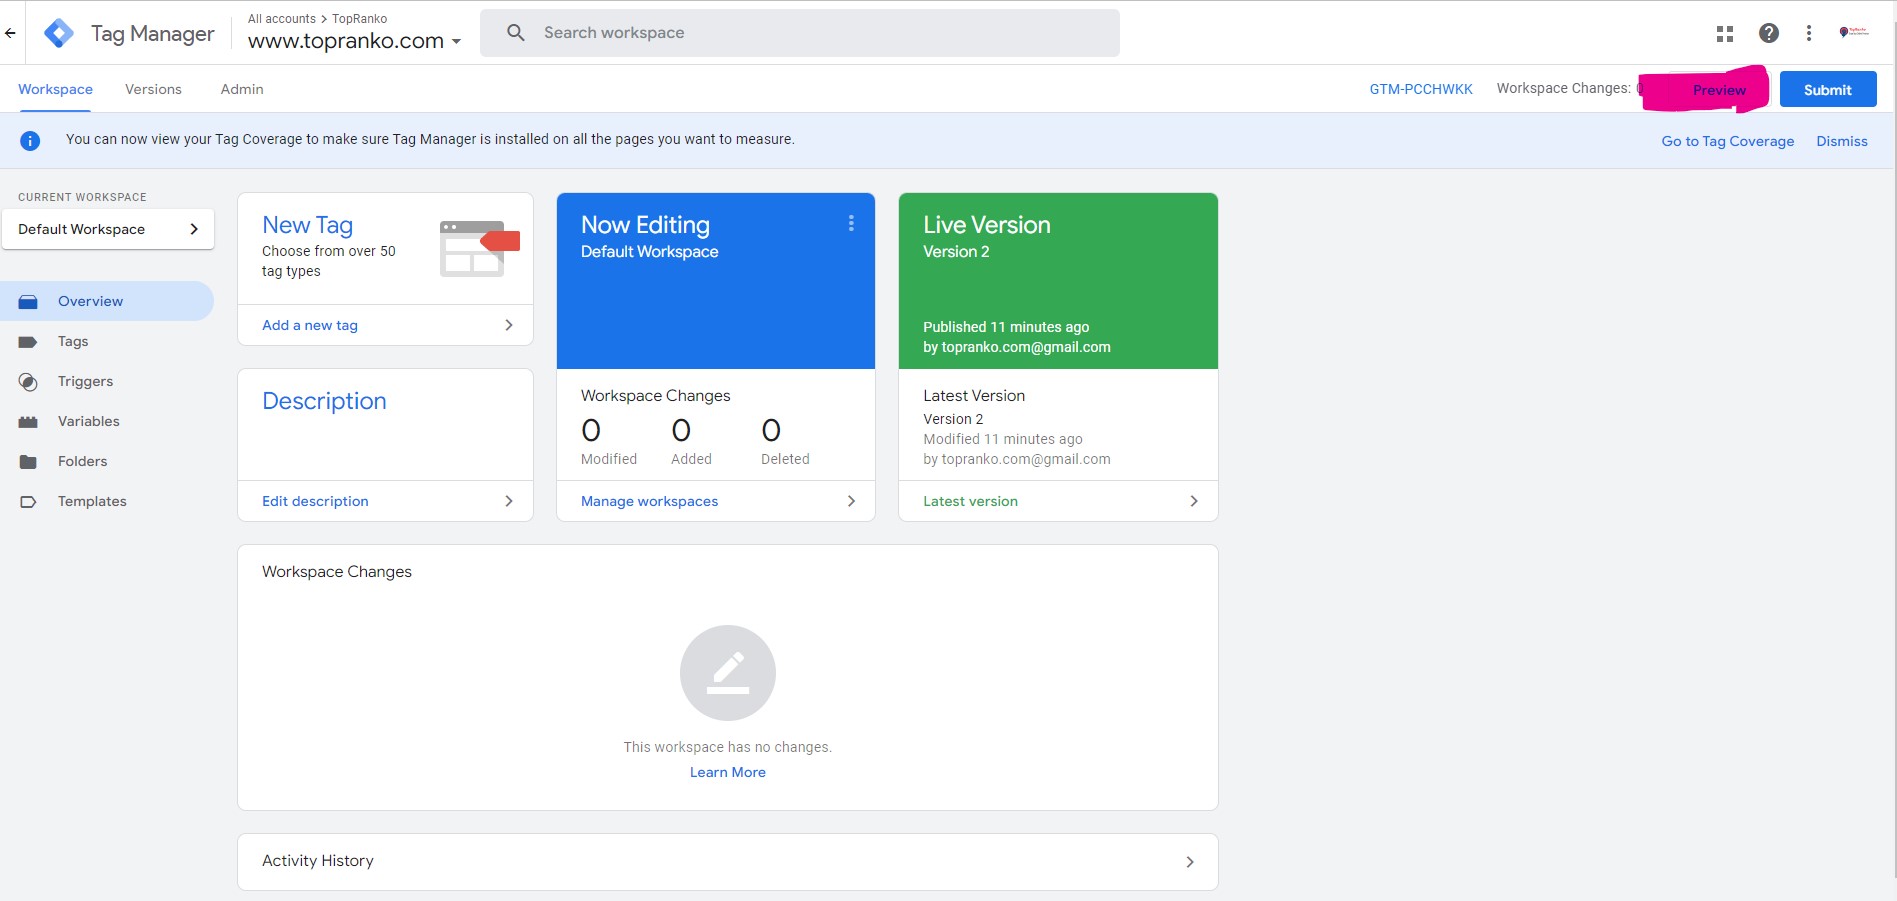Click the Edit description link
This screenshot has height=901, width=1897.
315,501
